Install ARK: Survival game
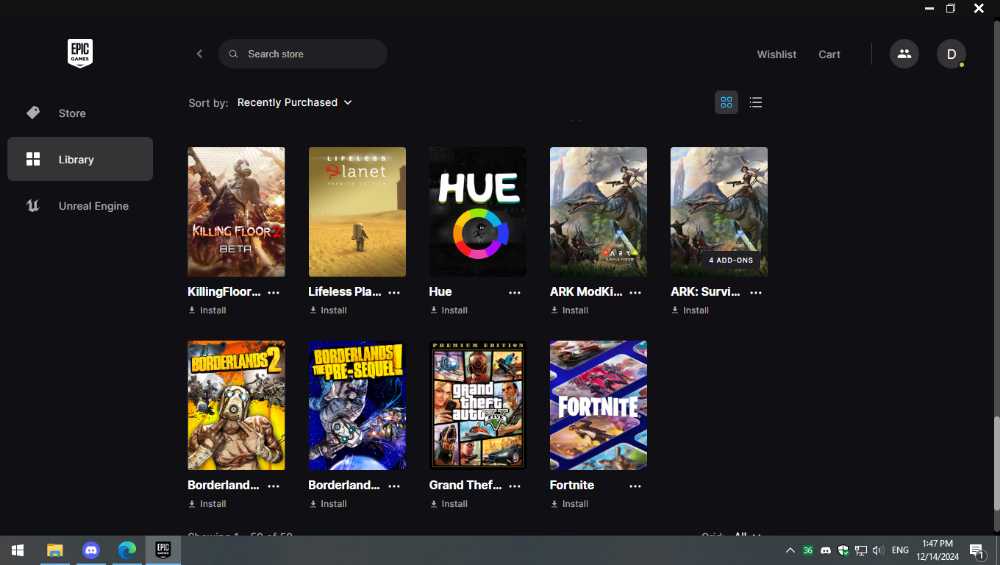The width and height of the screenshot is (1000, 565). 689,310
